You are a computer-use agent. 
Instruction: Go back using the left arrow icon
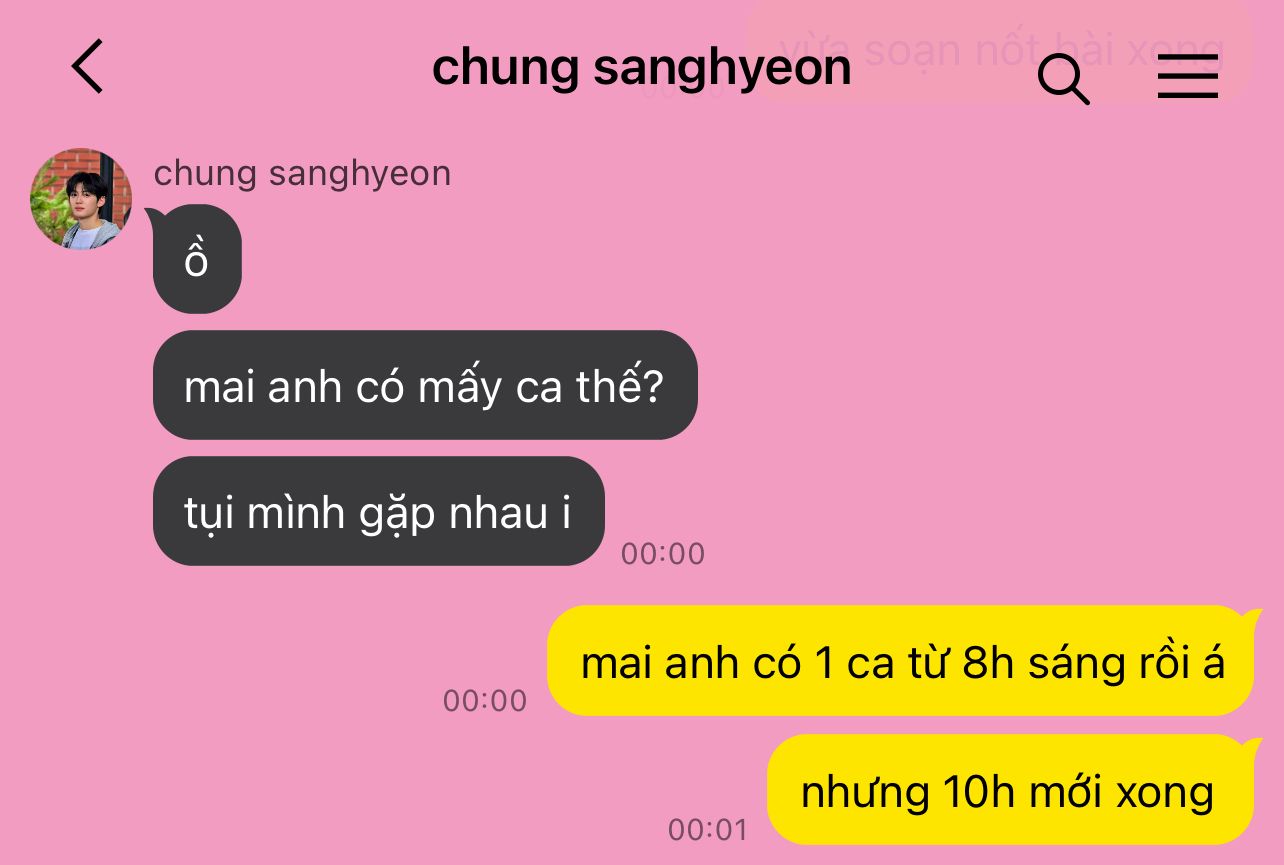[87, 67]
